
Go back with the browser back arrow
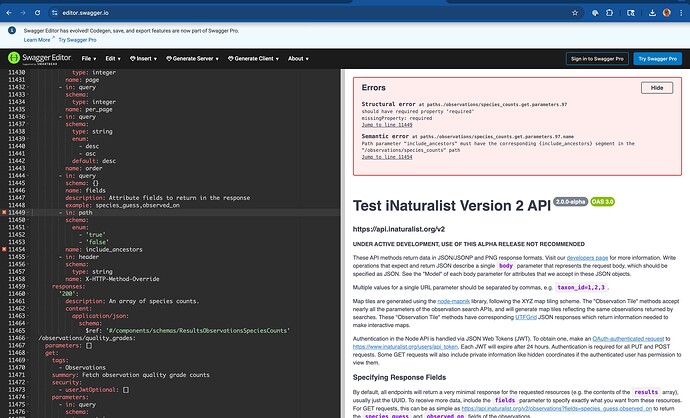point(9,13)
